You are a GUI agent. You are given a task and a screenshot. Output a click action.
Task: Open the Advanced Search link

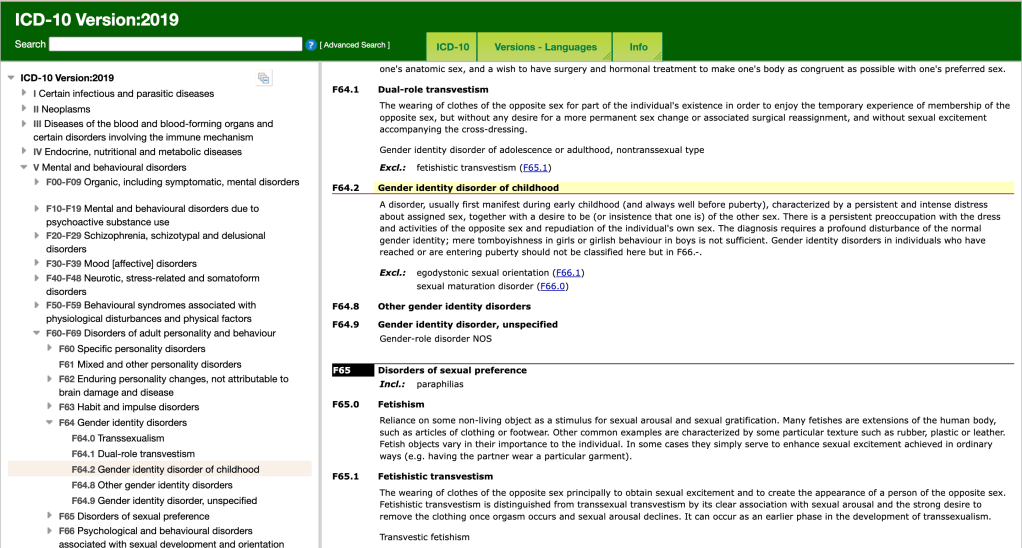[355, 45]
